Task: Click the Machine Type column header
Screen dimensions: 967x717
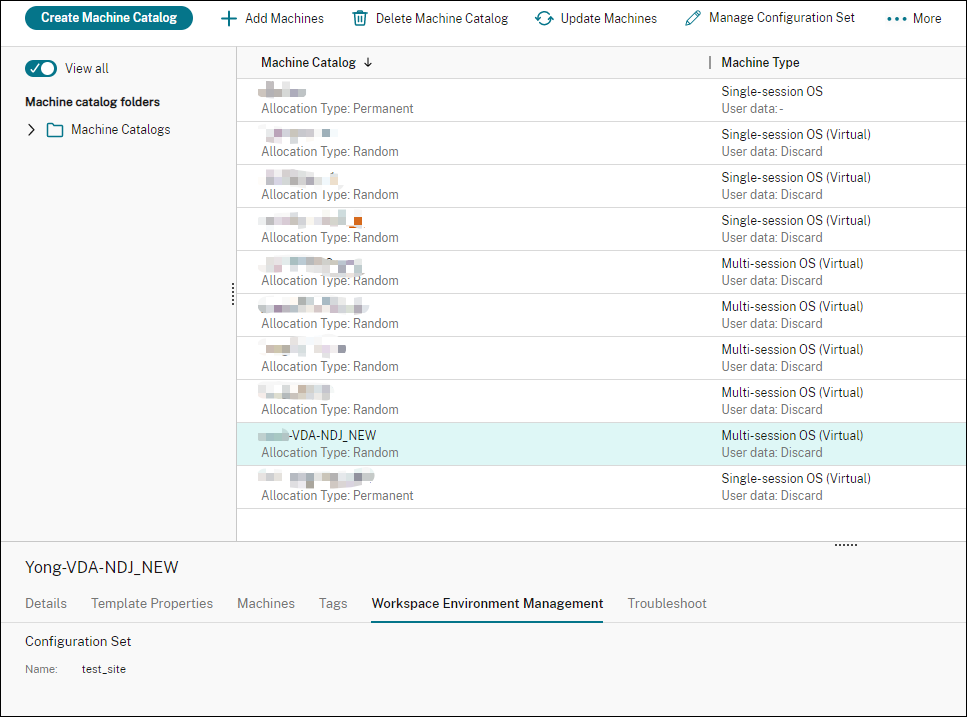Action: click(760, 62)
